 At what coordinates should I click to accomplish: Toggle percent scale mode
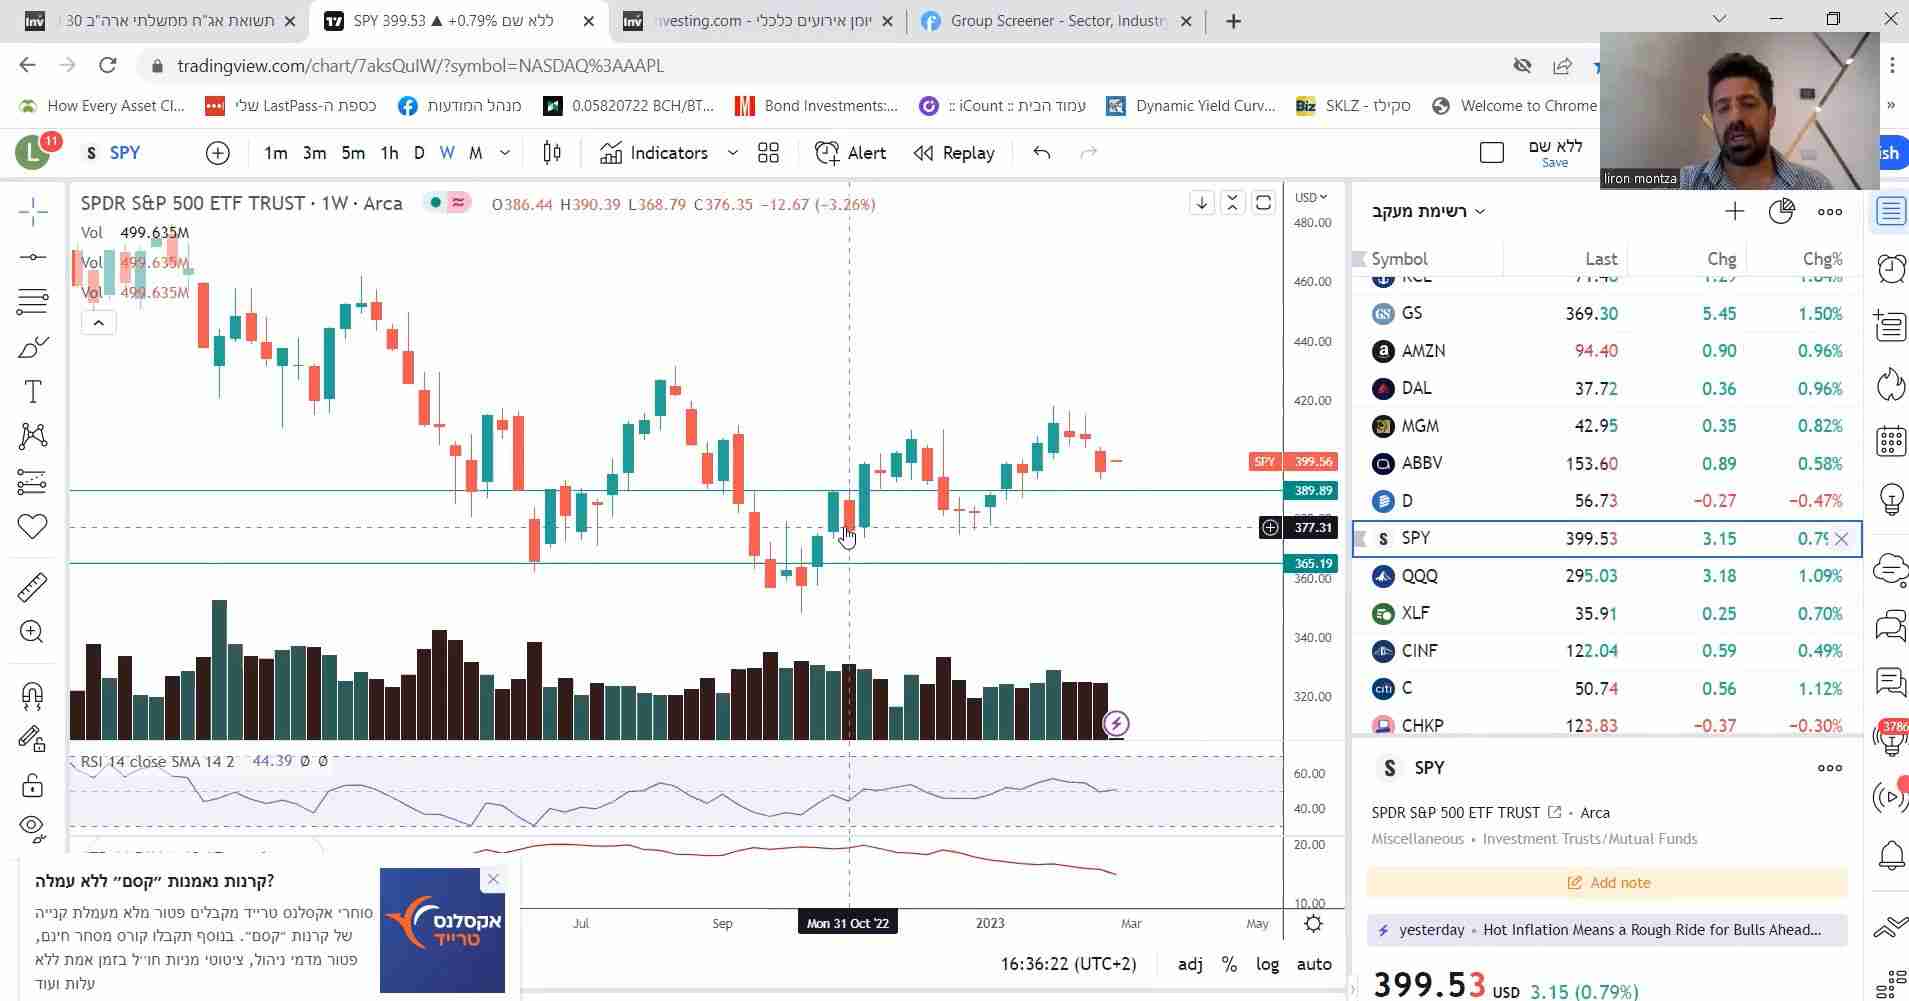1229,964
